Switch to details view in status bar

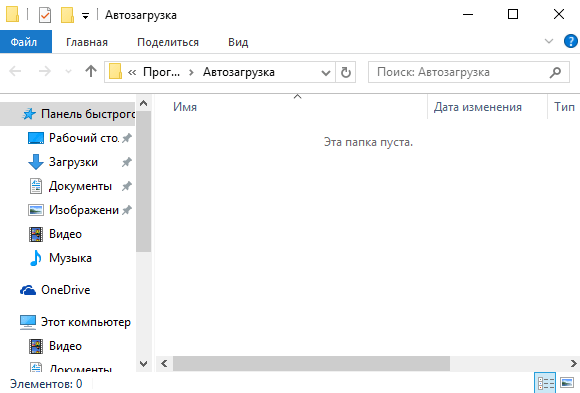click(545, 383)
